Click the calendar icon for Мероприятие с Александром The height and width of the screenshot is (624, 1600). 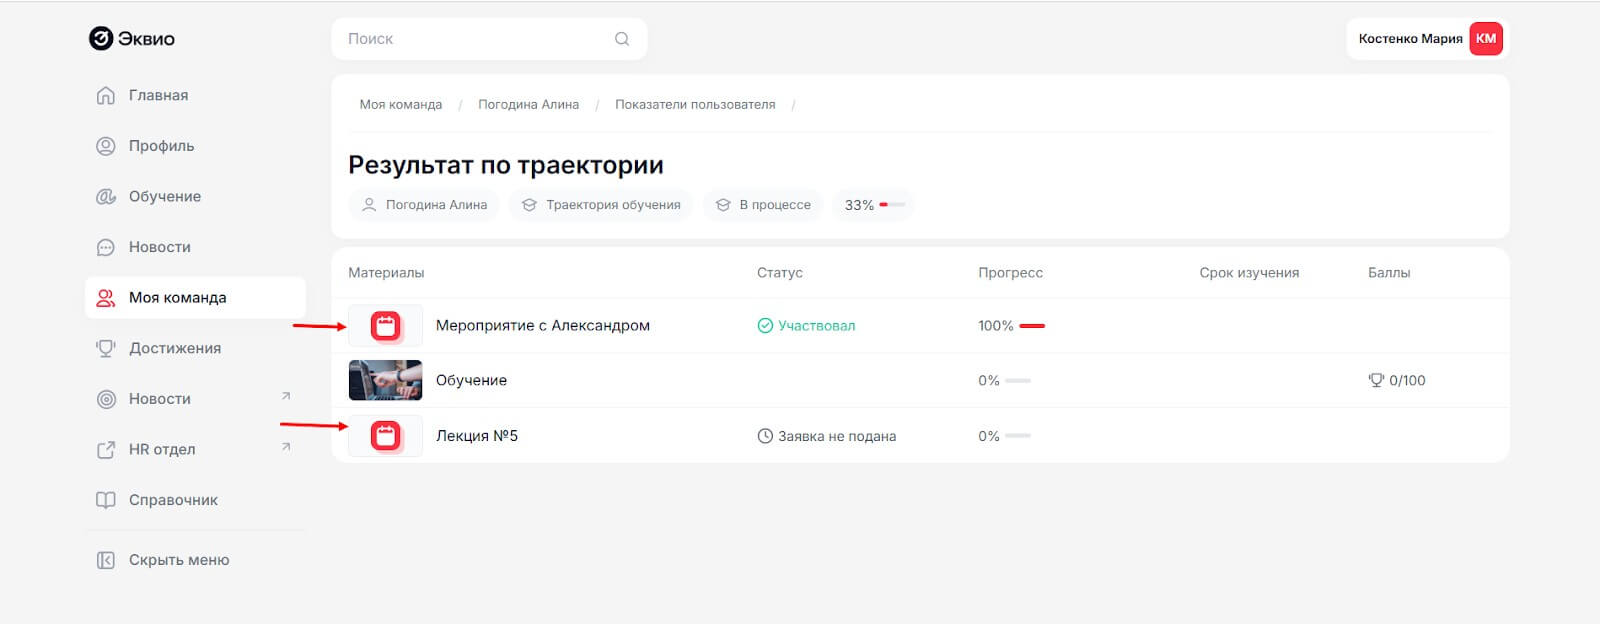[x=385, y=325]
